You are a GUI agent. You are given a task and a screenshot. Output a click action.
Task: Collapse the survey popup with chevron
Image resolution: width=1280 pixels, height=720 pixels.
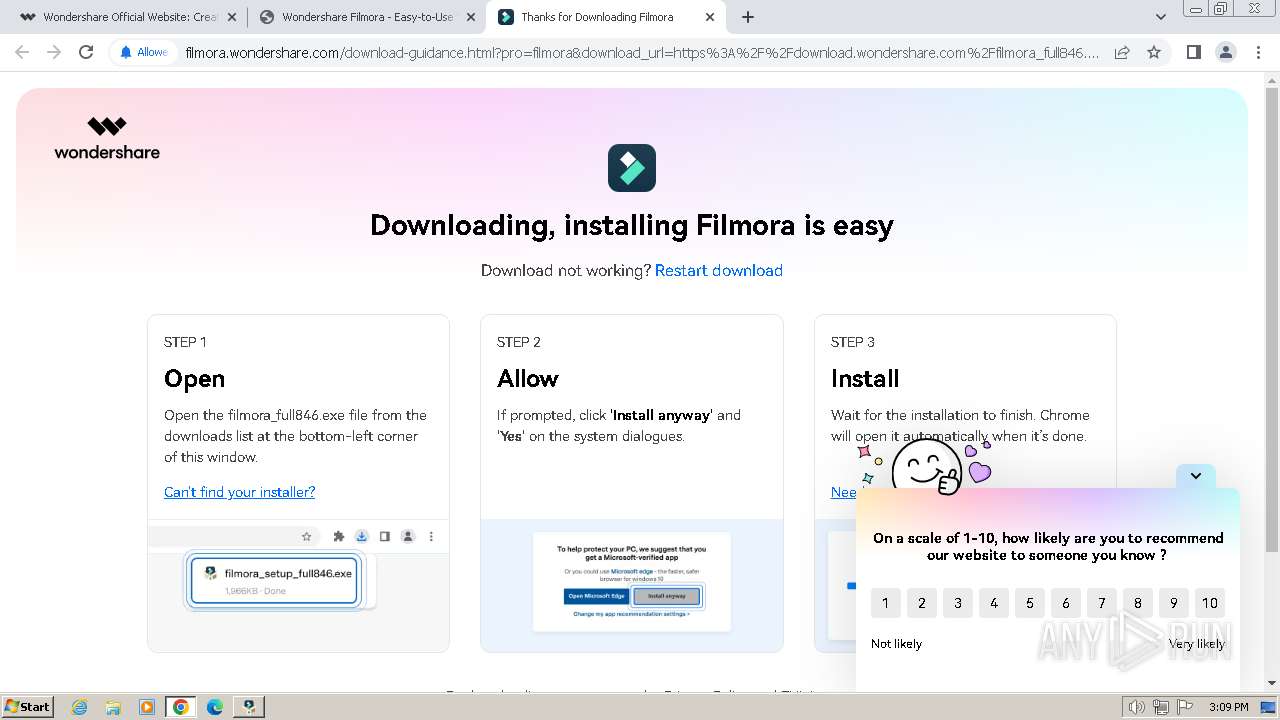(x=1196, y=476)
